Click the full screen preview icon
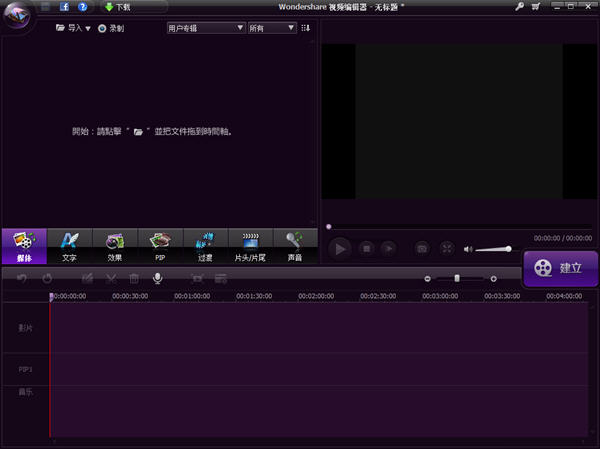Screen dimensions: 600x449 [x=447, y=248]
